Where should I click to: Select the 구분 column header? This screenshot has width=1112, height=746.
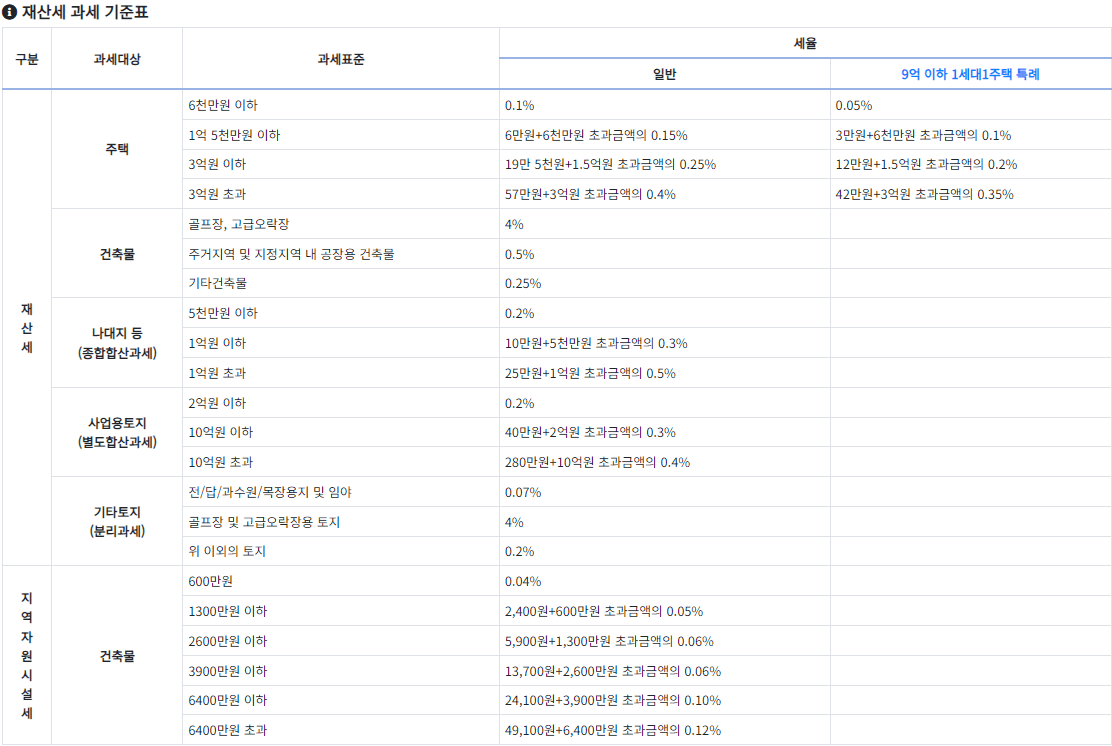(27, 59)
